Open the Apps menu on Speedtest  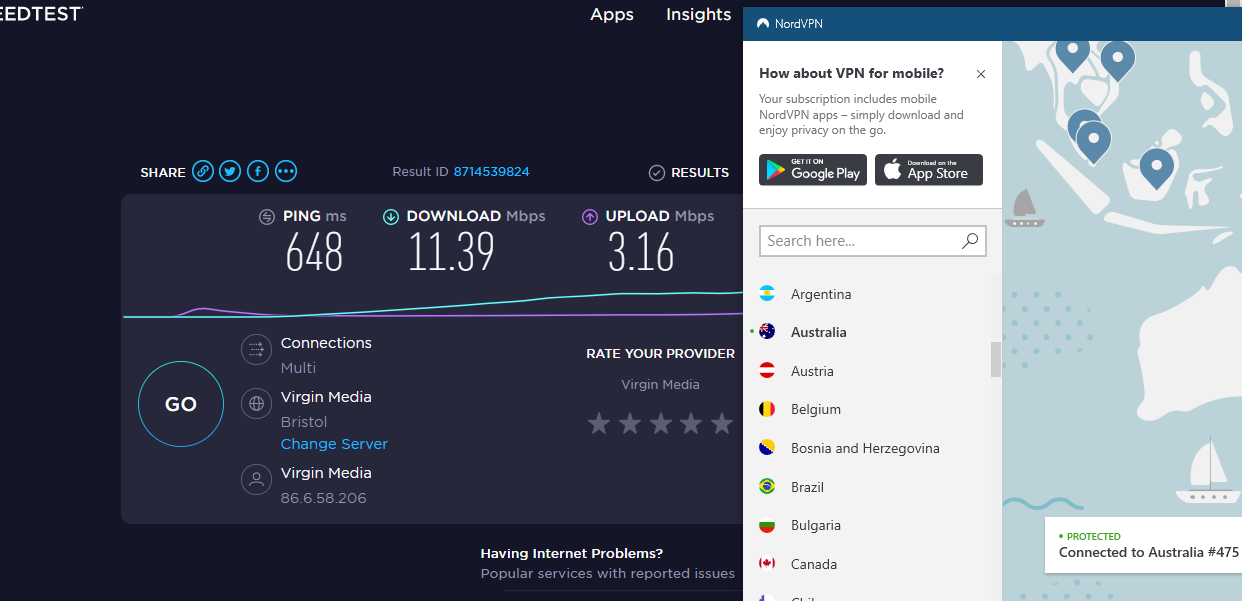612,15
